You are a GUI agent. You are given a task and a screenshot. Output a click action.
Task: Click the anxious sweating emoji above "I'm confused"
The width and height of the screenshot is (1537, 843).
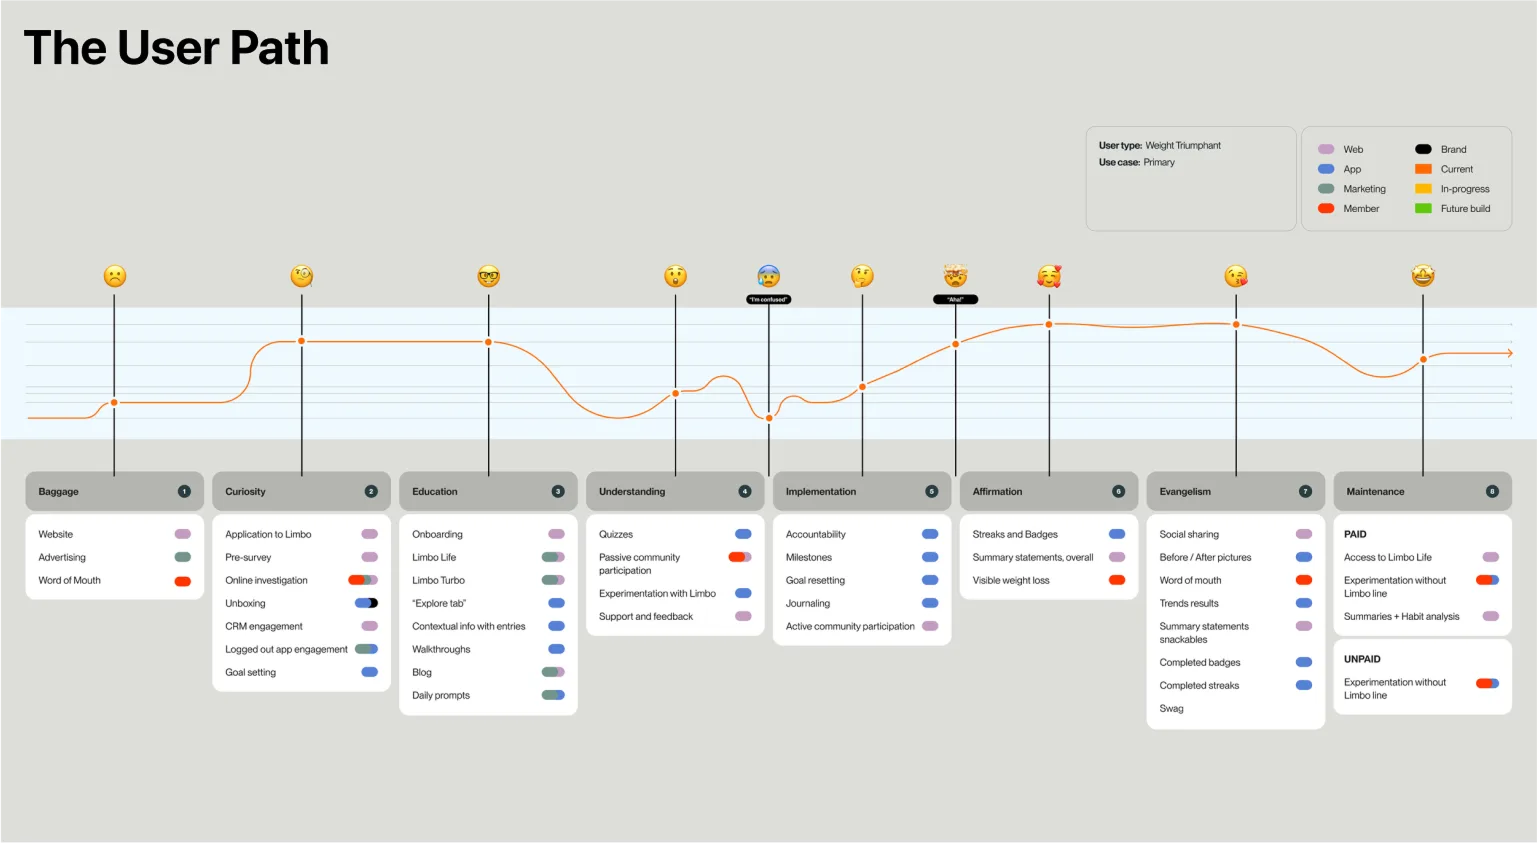point(769,276)
